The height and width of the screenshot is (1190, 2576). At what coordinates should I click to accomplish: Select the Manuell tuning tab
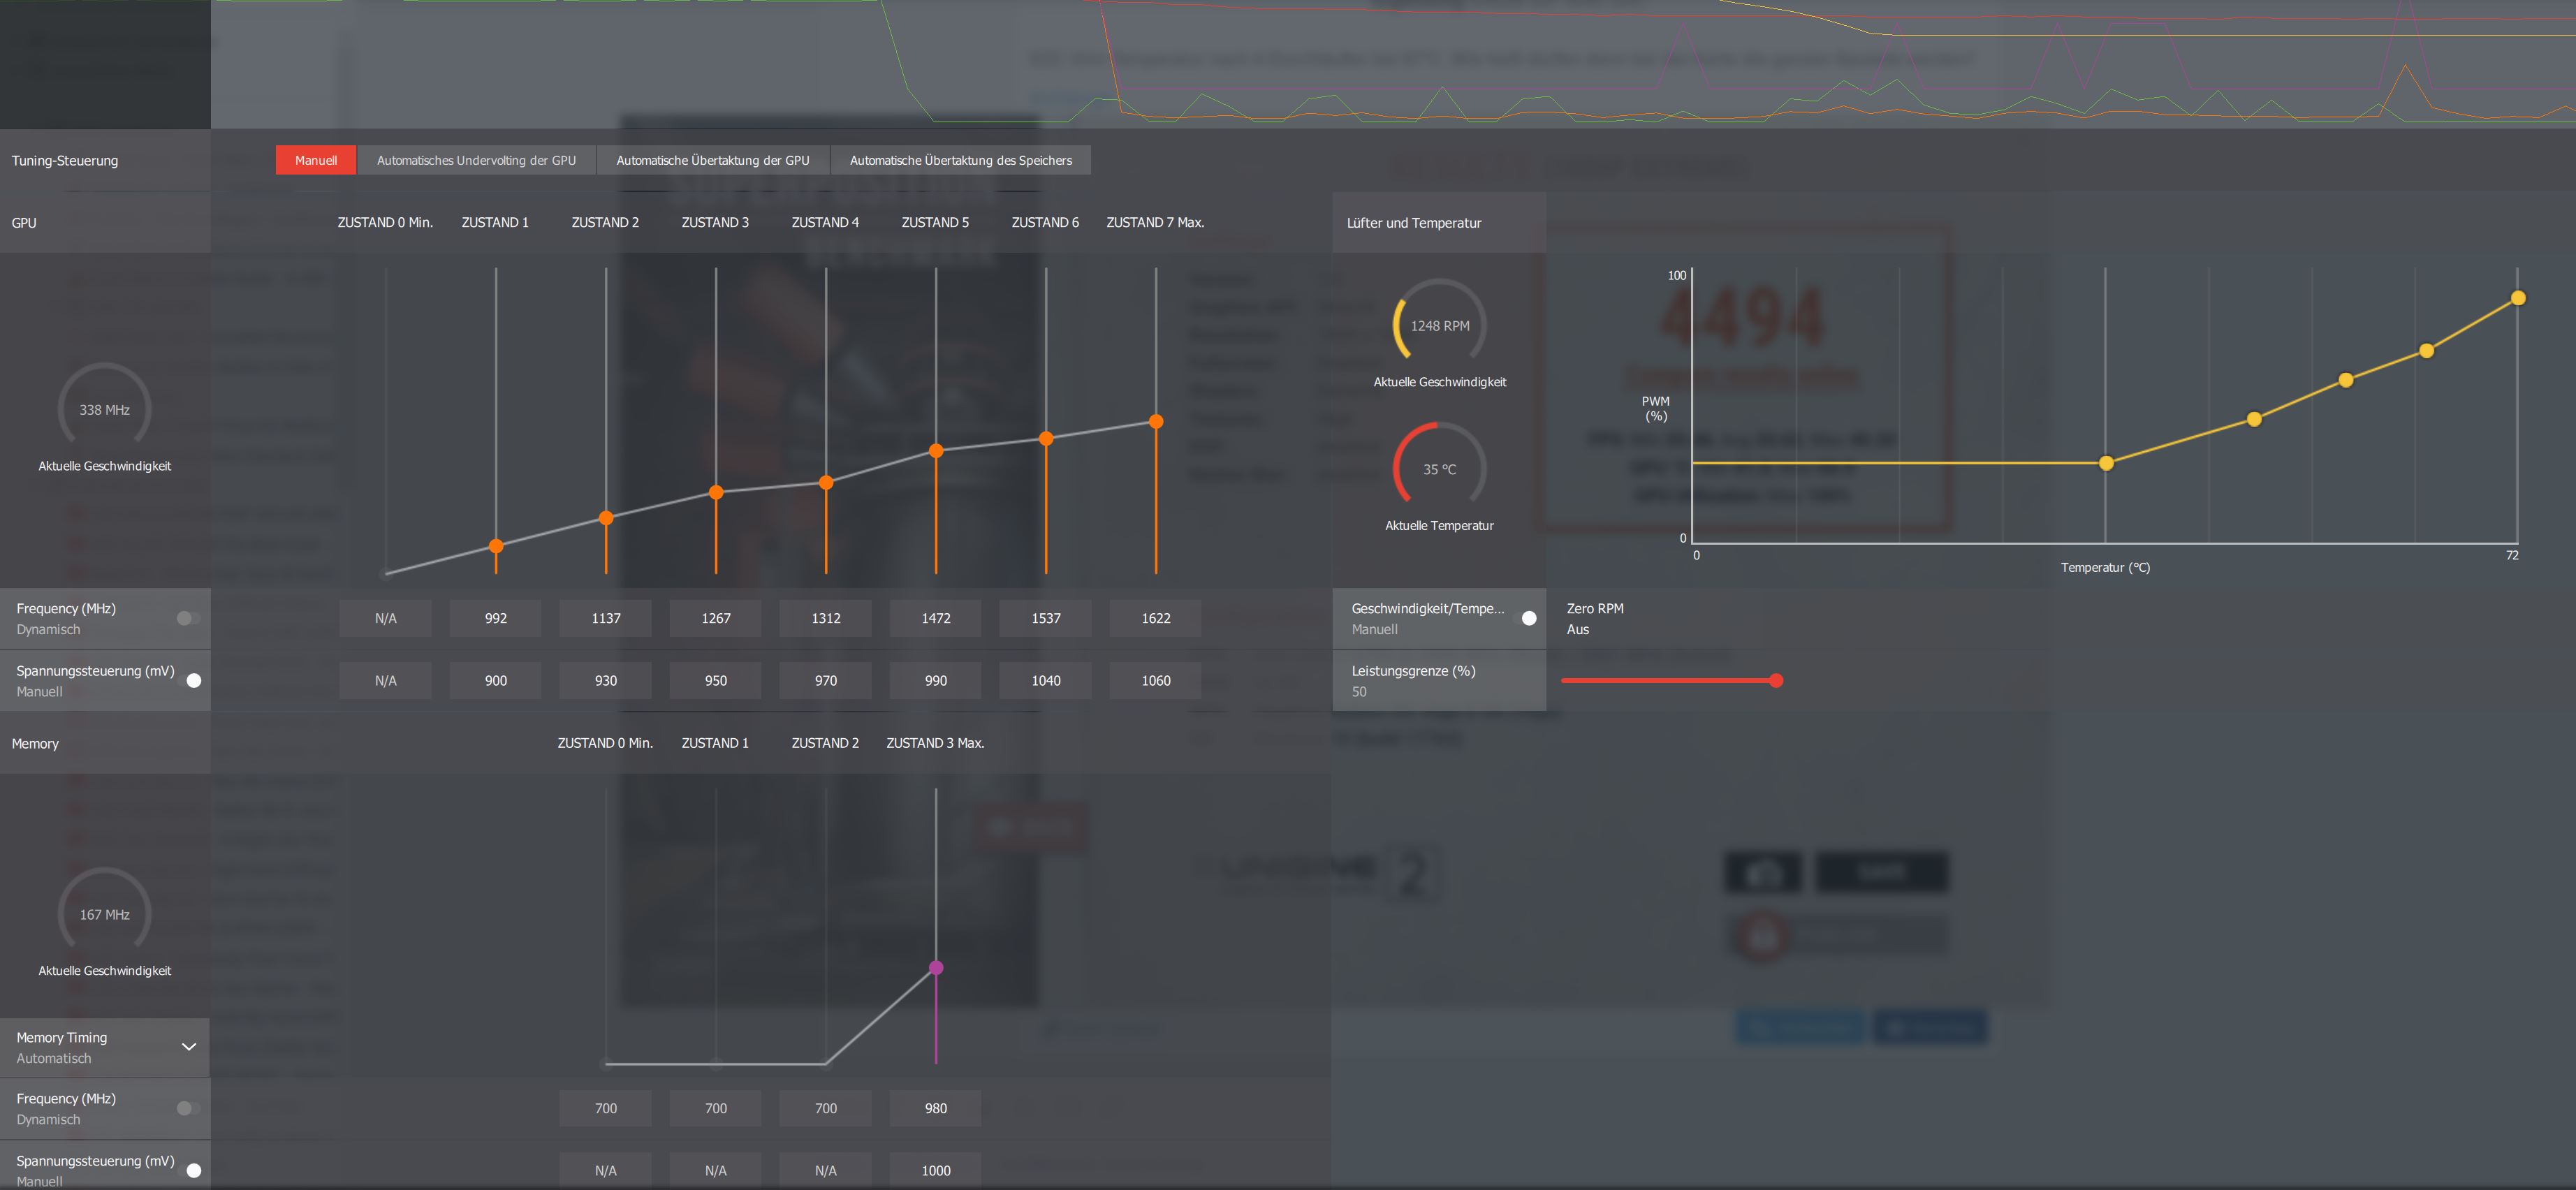(x=315, y=160)
